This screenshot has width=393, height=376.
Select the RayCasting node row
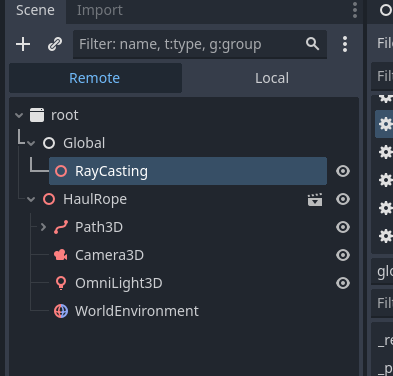(188, 171)
